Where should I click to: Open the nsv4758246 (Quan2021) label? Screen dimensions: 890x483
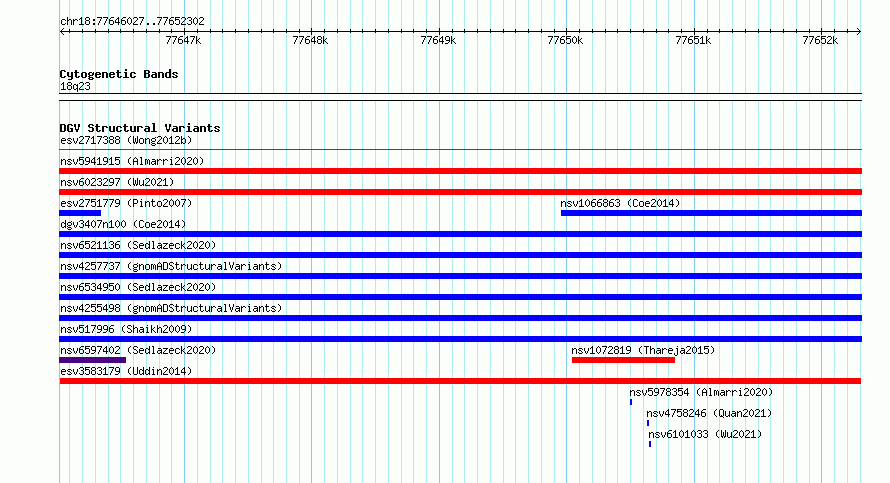709,413
